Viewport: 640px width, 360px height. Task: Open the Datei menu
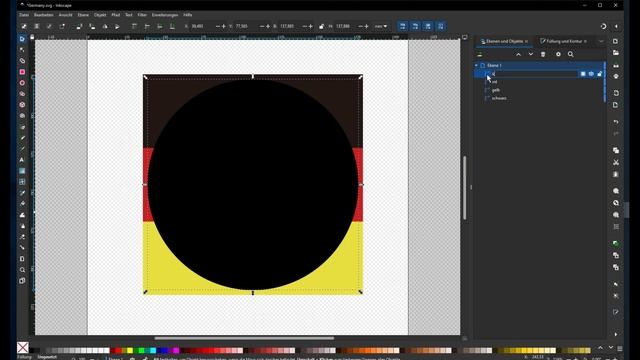[x=24, y=15]
